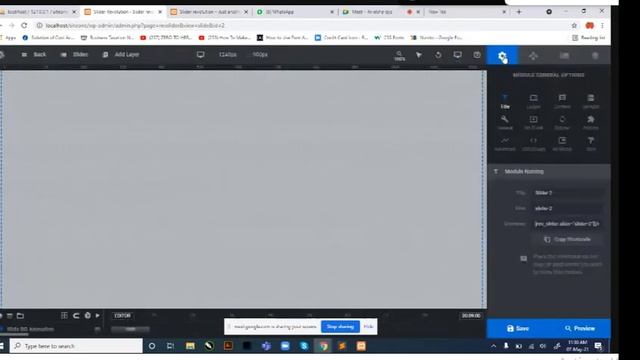Image resolution: width=640 pixels, height=360 pixels.
Task: Click the Title field containing Slider 2
Action: pyautogui.click(x=567, y=193)
